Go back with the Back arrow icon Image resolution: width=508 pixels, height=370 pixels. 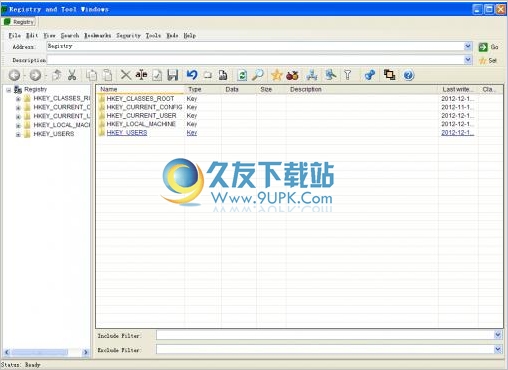pos(14,75)
